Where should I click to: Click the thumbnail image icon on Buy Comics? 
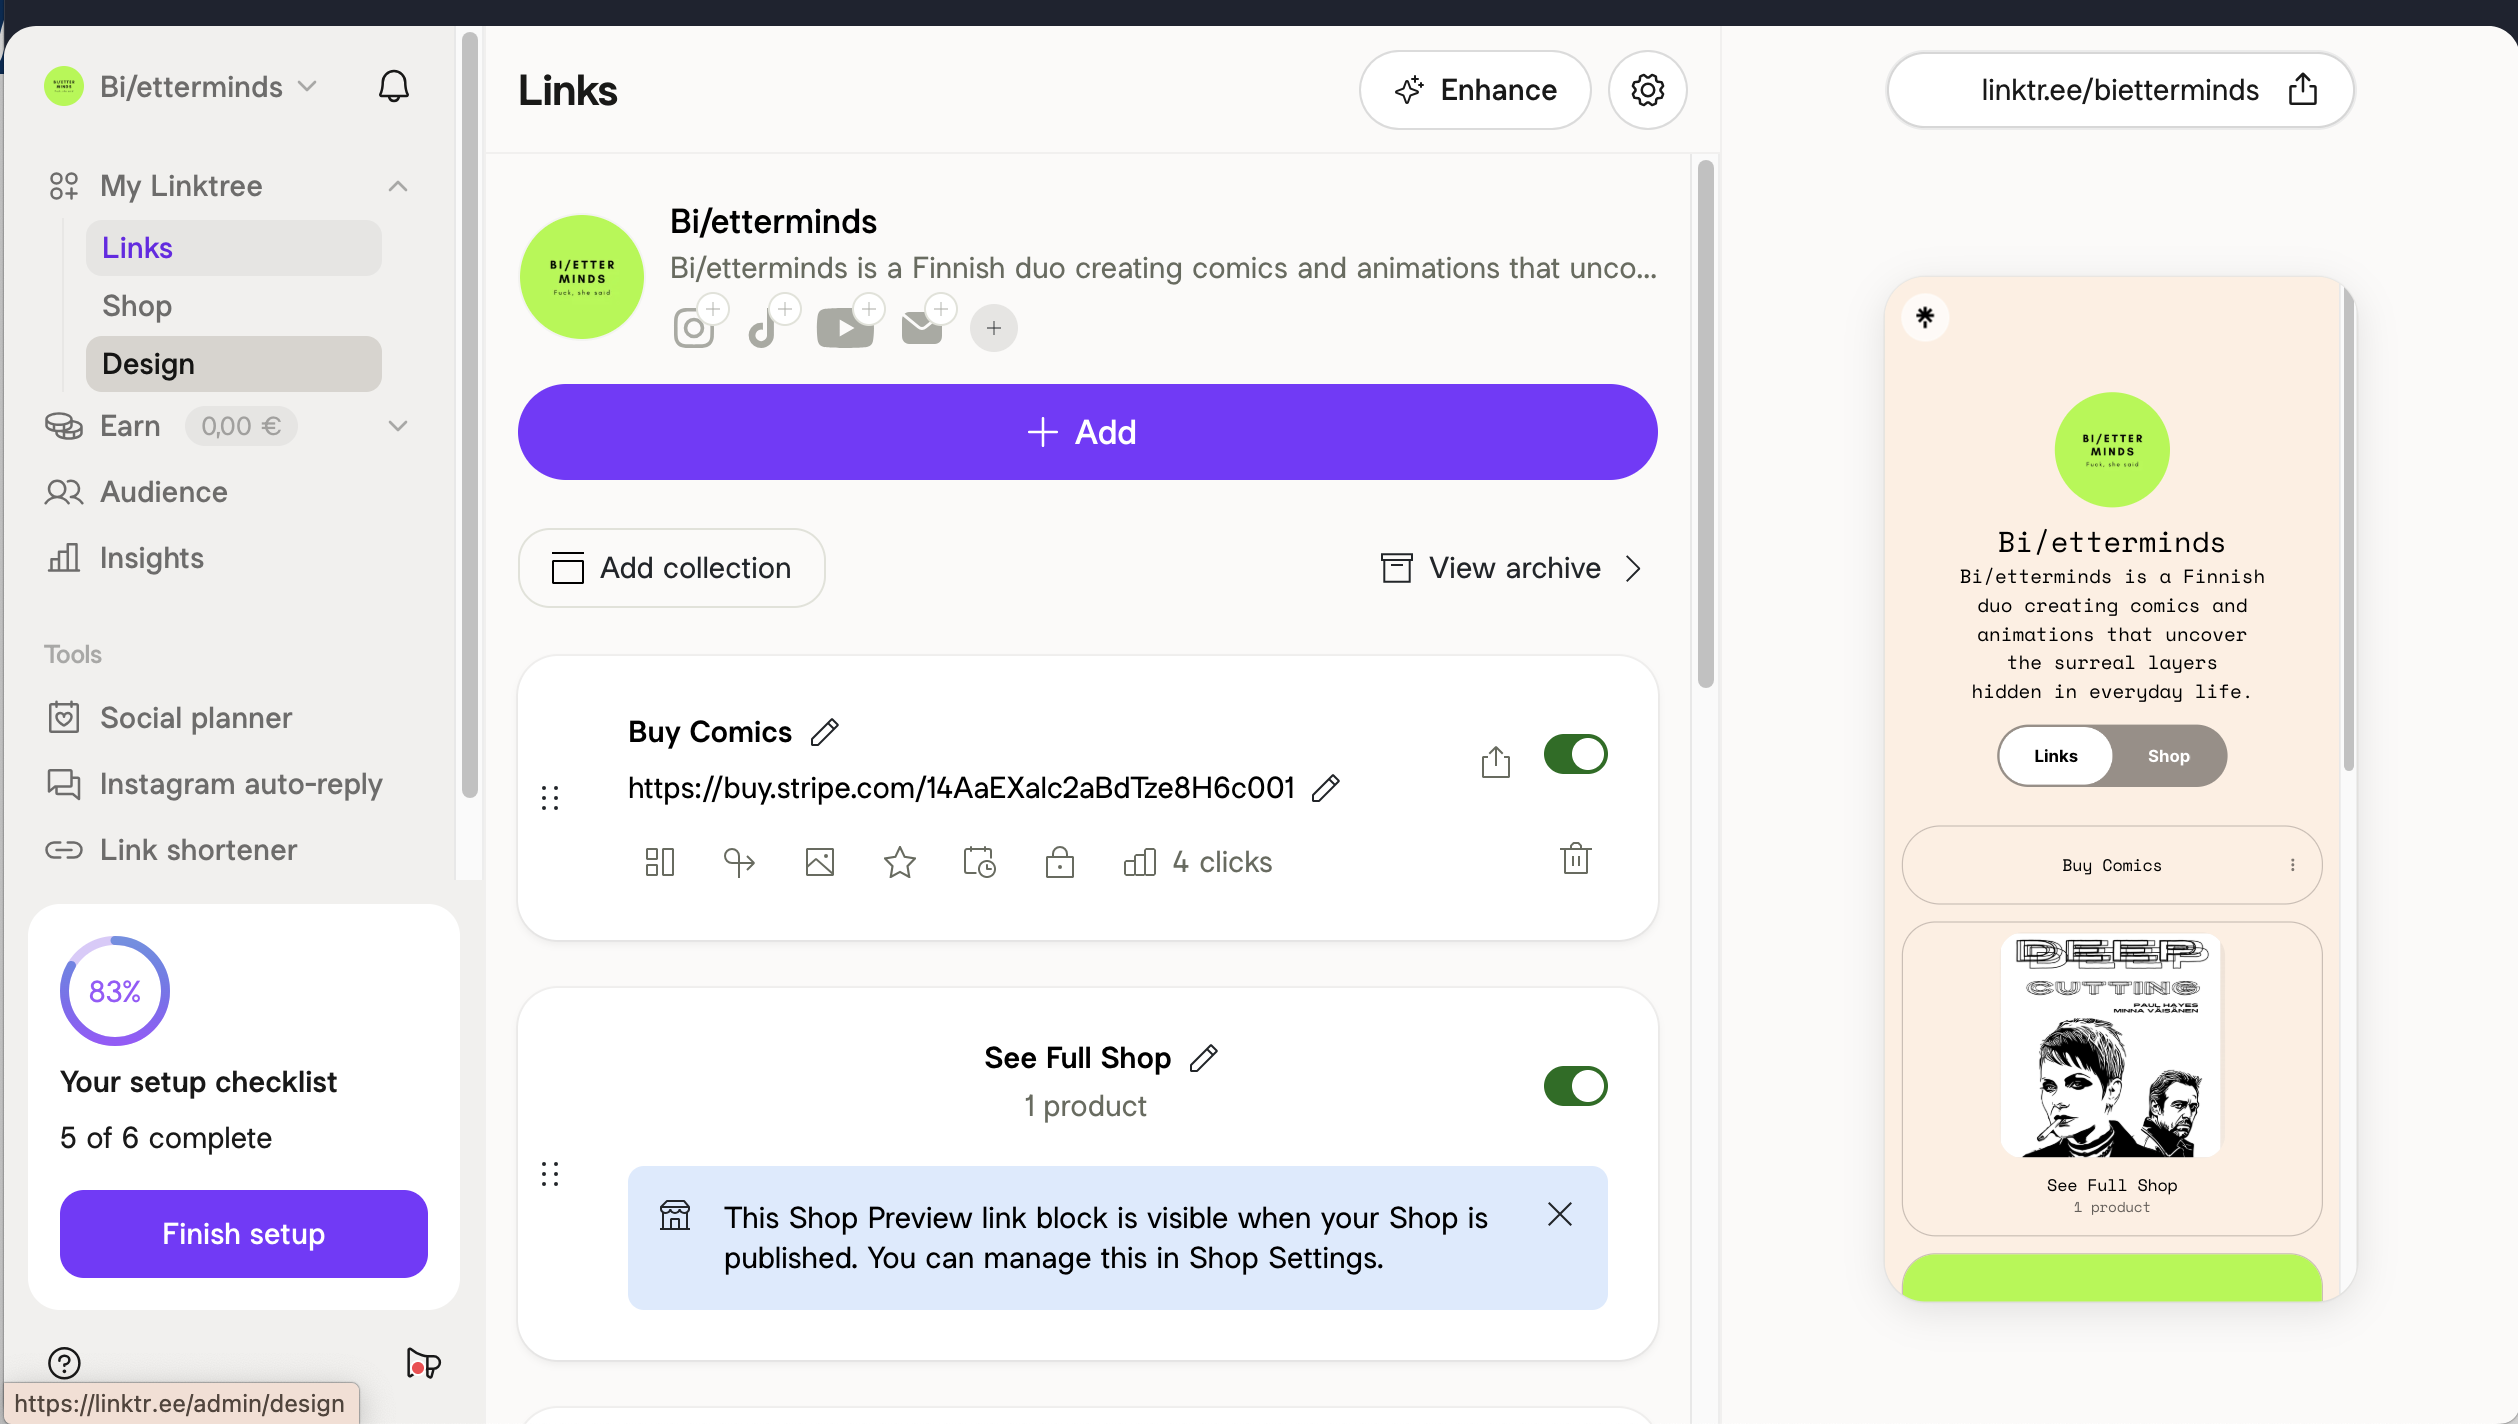click(819, 862)
